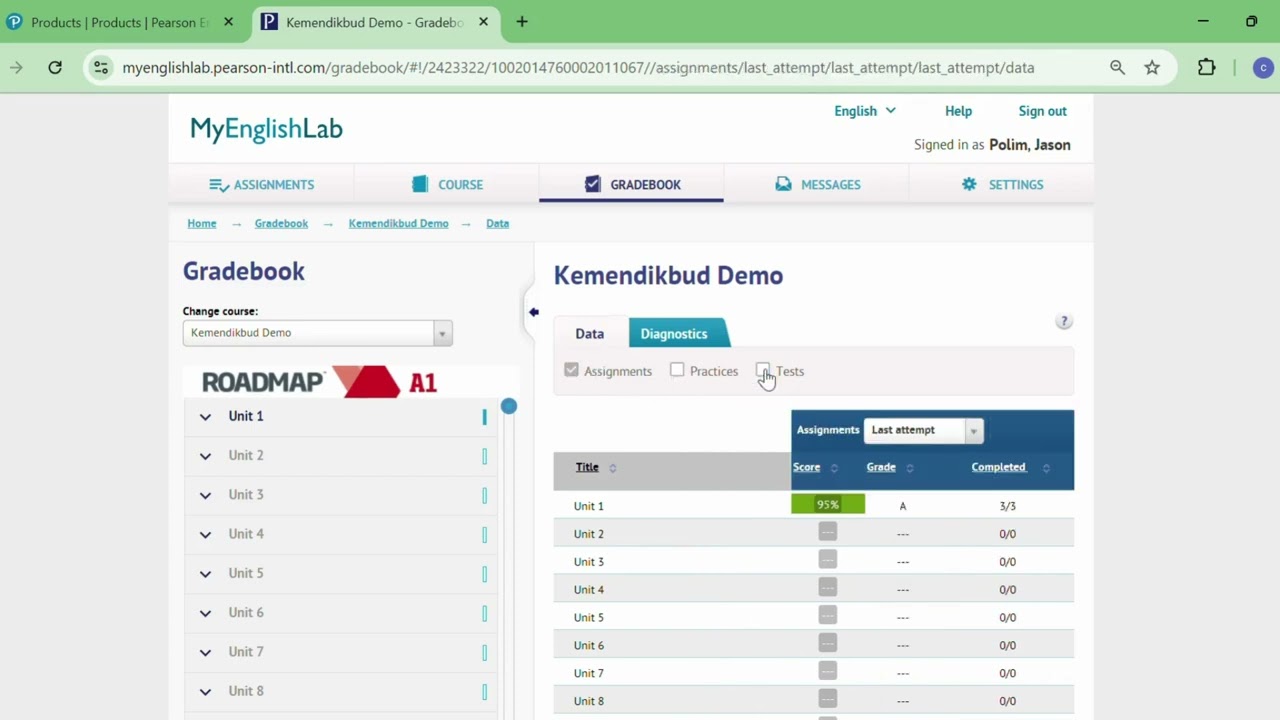Open browser extensions puzzle icon

coord(1207,67)
